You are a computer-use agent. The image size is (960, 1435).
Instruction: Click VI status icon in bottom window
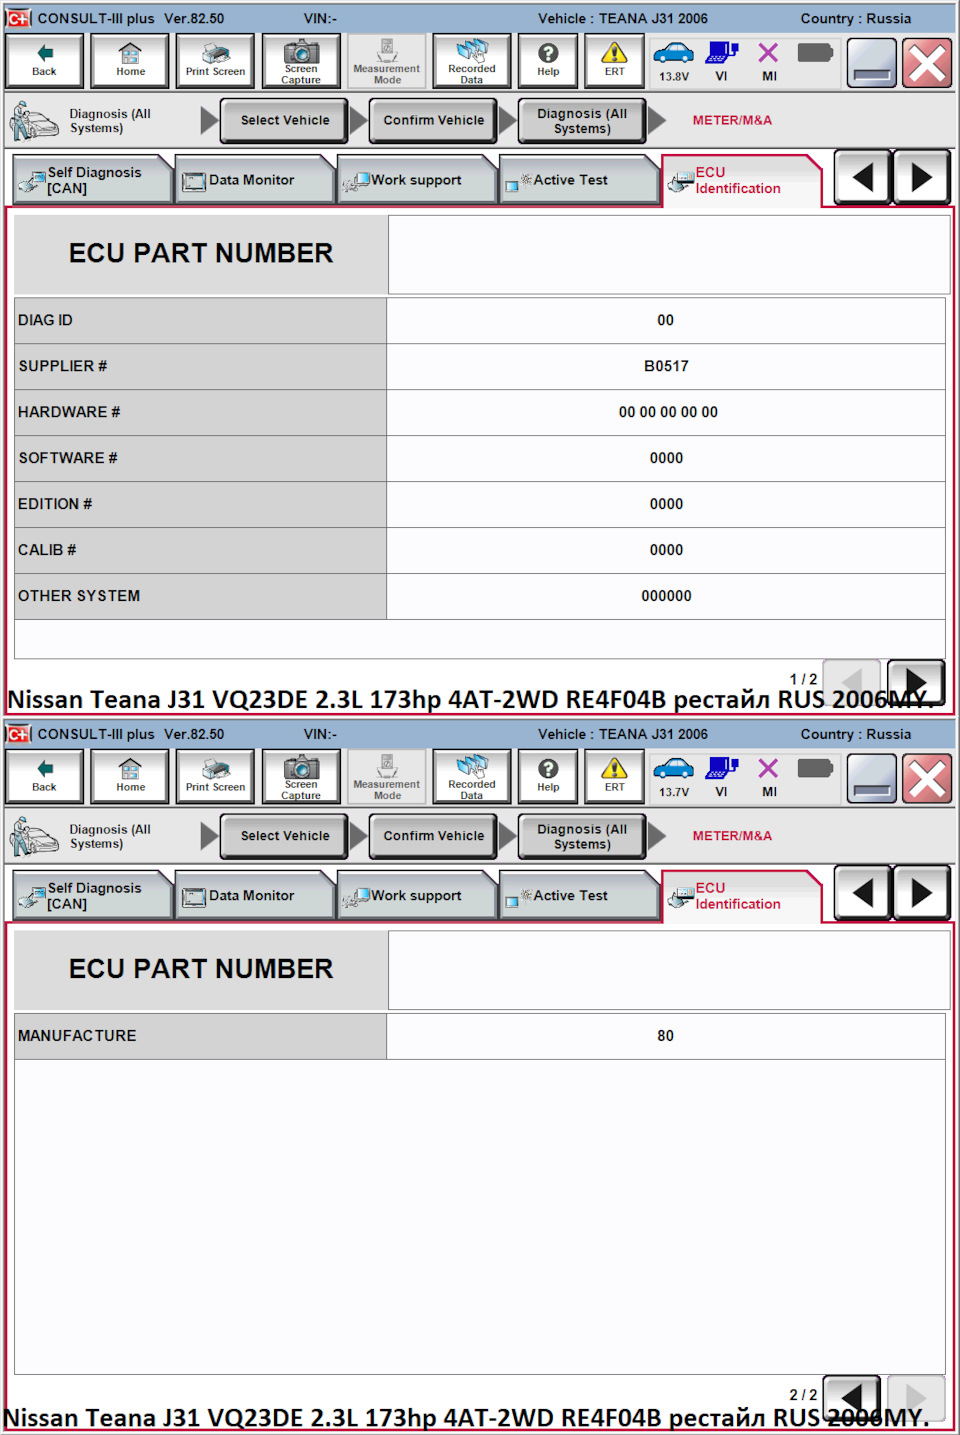(722, 777)
